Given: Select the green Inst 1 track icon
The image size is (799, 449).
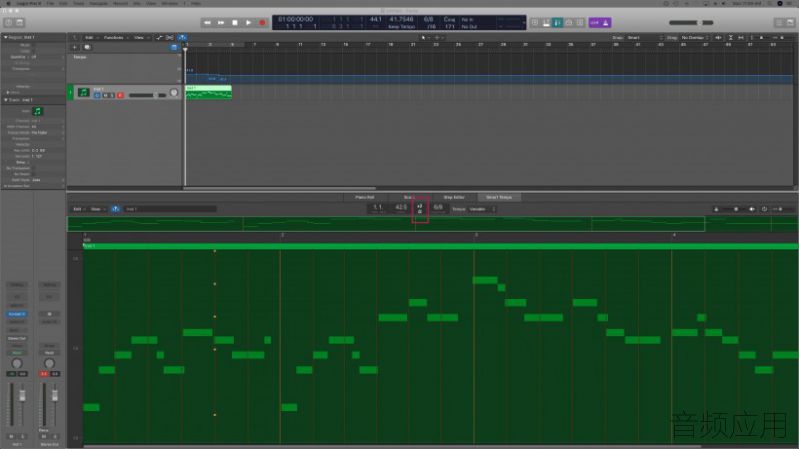Looking at the screenshot, I should coord(83,92).
